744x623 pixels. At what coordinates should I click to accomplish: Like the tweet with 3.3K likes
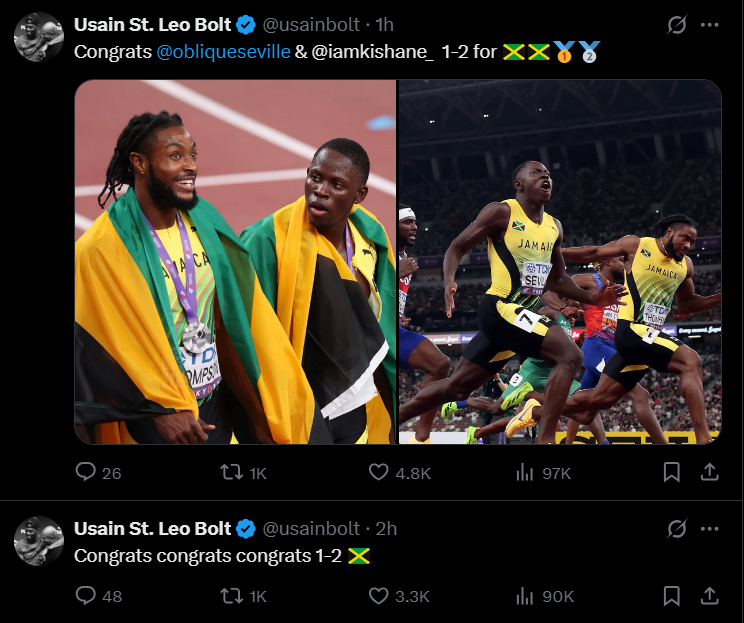click(x=379, y=596)
